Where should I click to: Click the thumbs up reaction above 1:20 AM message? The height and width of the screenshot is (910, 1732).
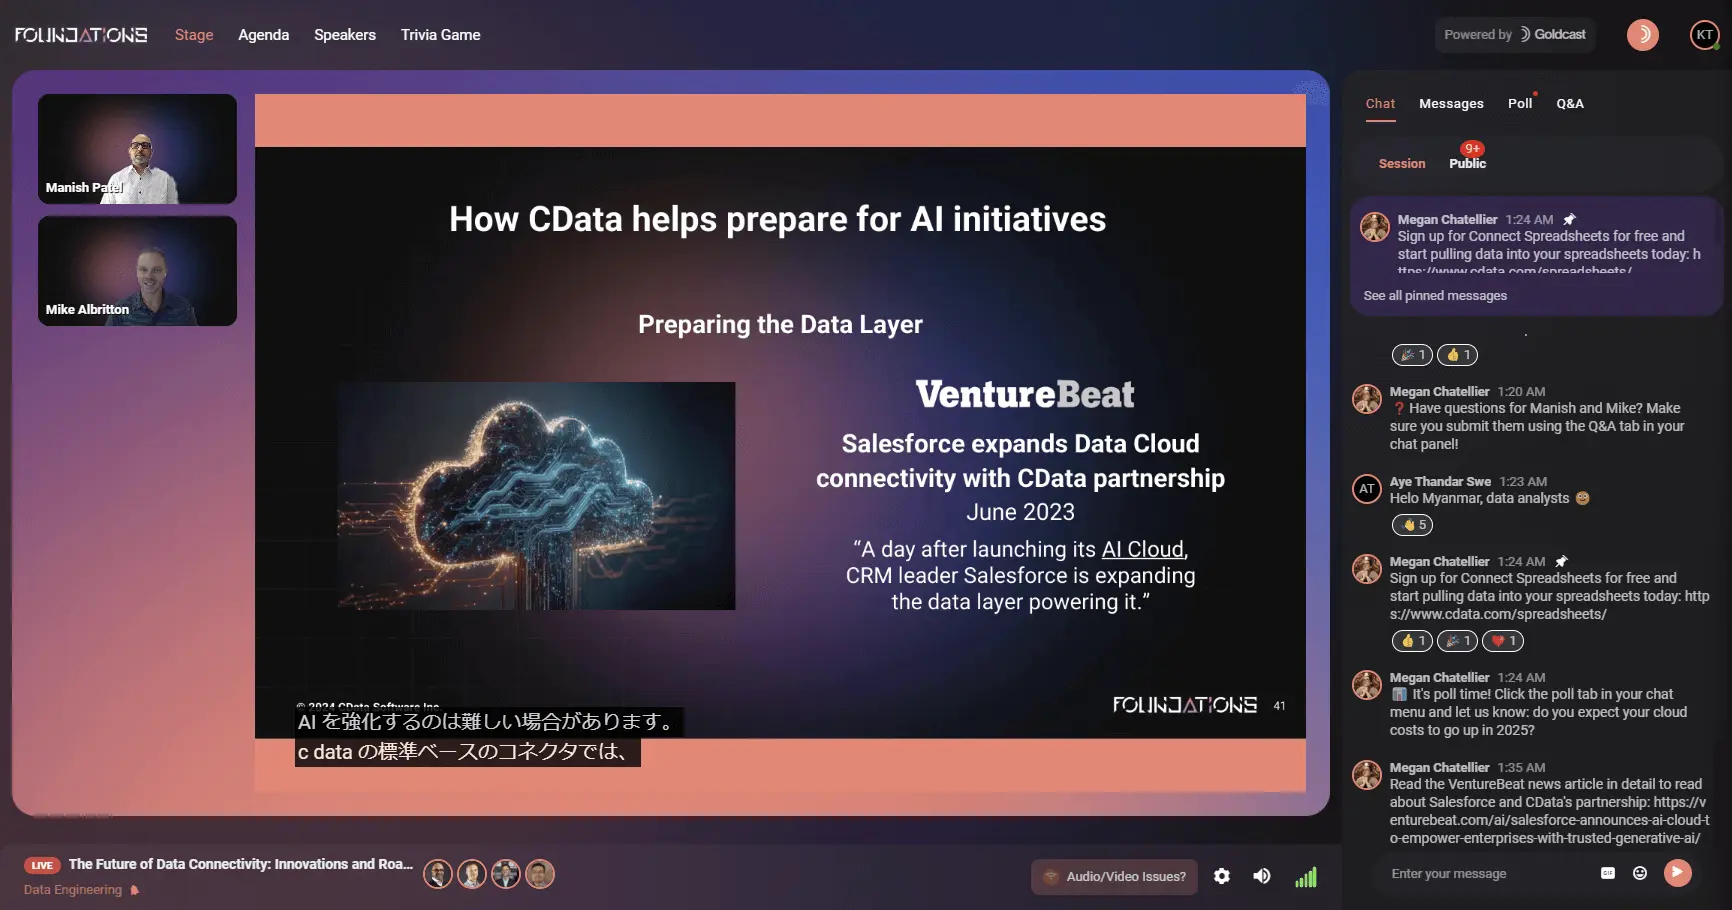coord(1457,355)
